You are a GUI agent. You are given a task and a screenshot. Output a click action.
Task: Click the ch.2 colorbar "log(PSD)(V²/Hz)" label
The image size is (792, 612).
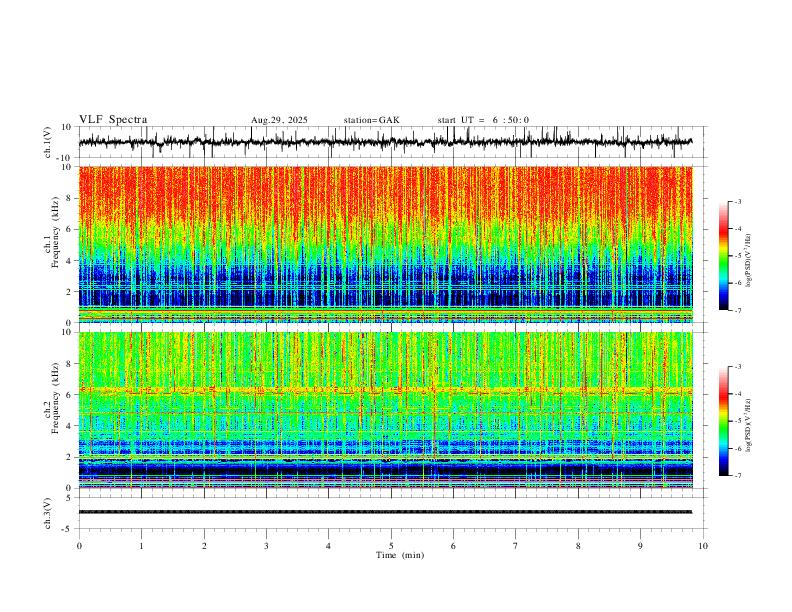click(748, 425)
